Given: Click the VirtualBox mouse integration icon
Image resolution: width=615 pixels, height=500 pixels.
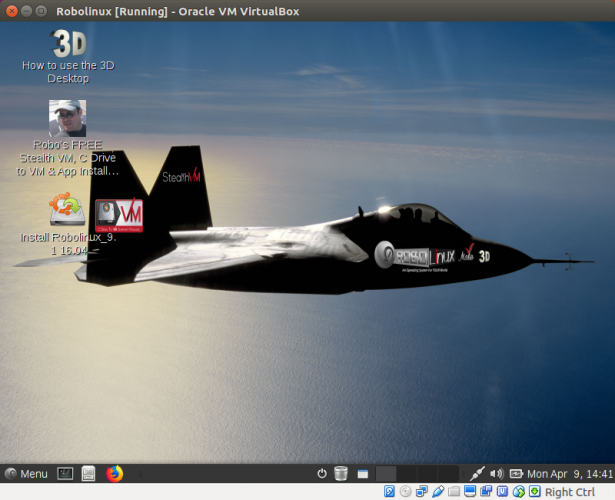Looking at the screenshot, I should pyautogui.click(x=519, y=491).
